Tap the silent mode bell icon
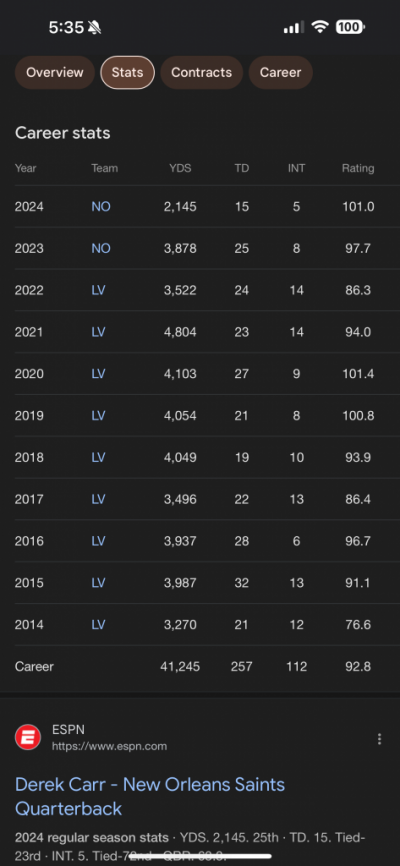The width and height of the screenshot is (400, 866). coord(94,27)
